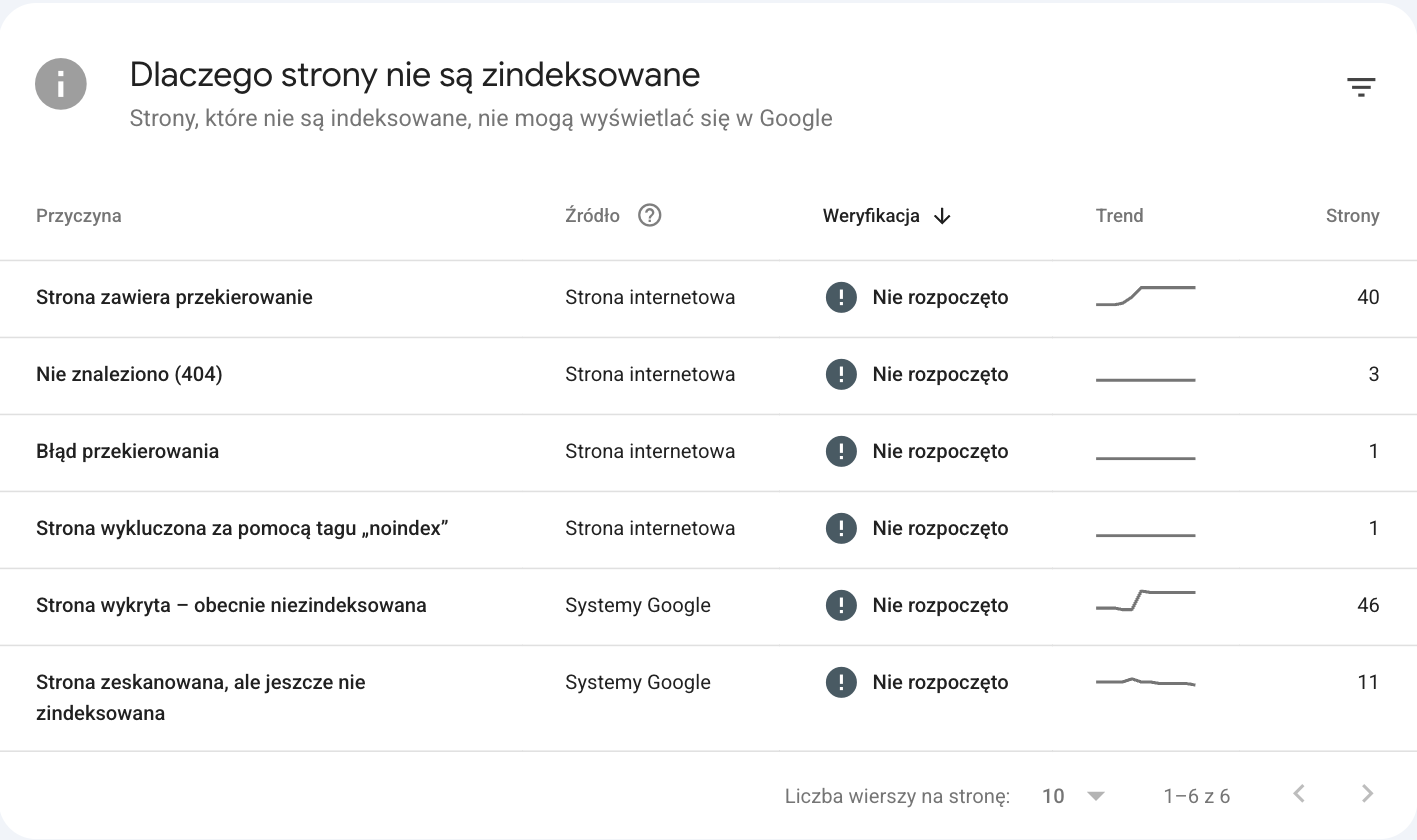
Task: Click warning icon in the 'Błąd przekierowania' row
Action: tap(841, 451)
